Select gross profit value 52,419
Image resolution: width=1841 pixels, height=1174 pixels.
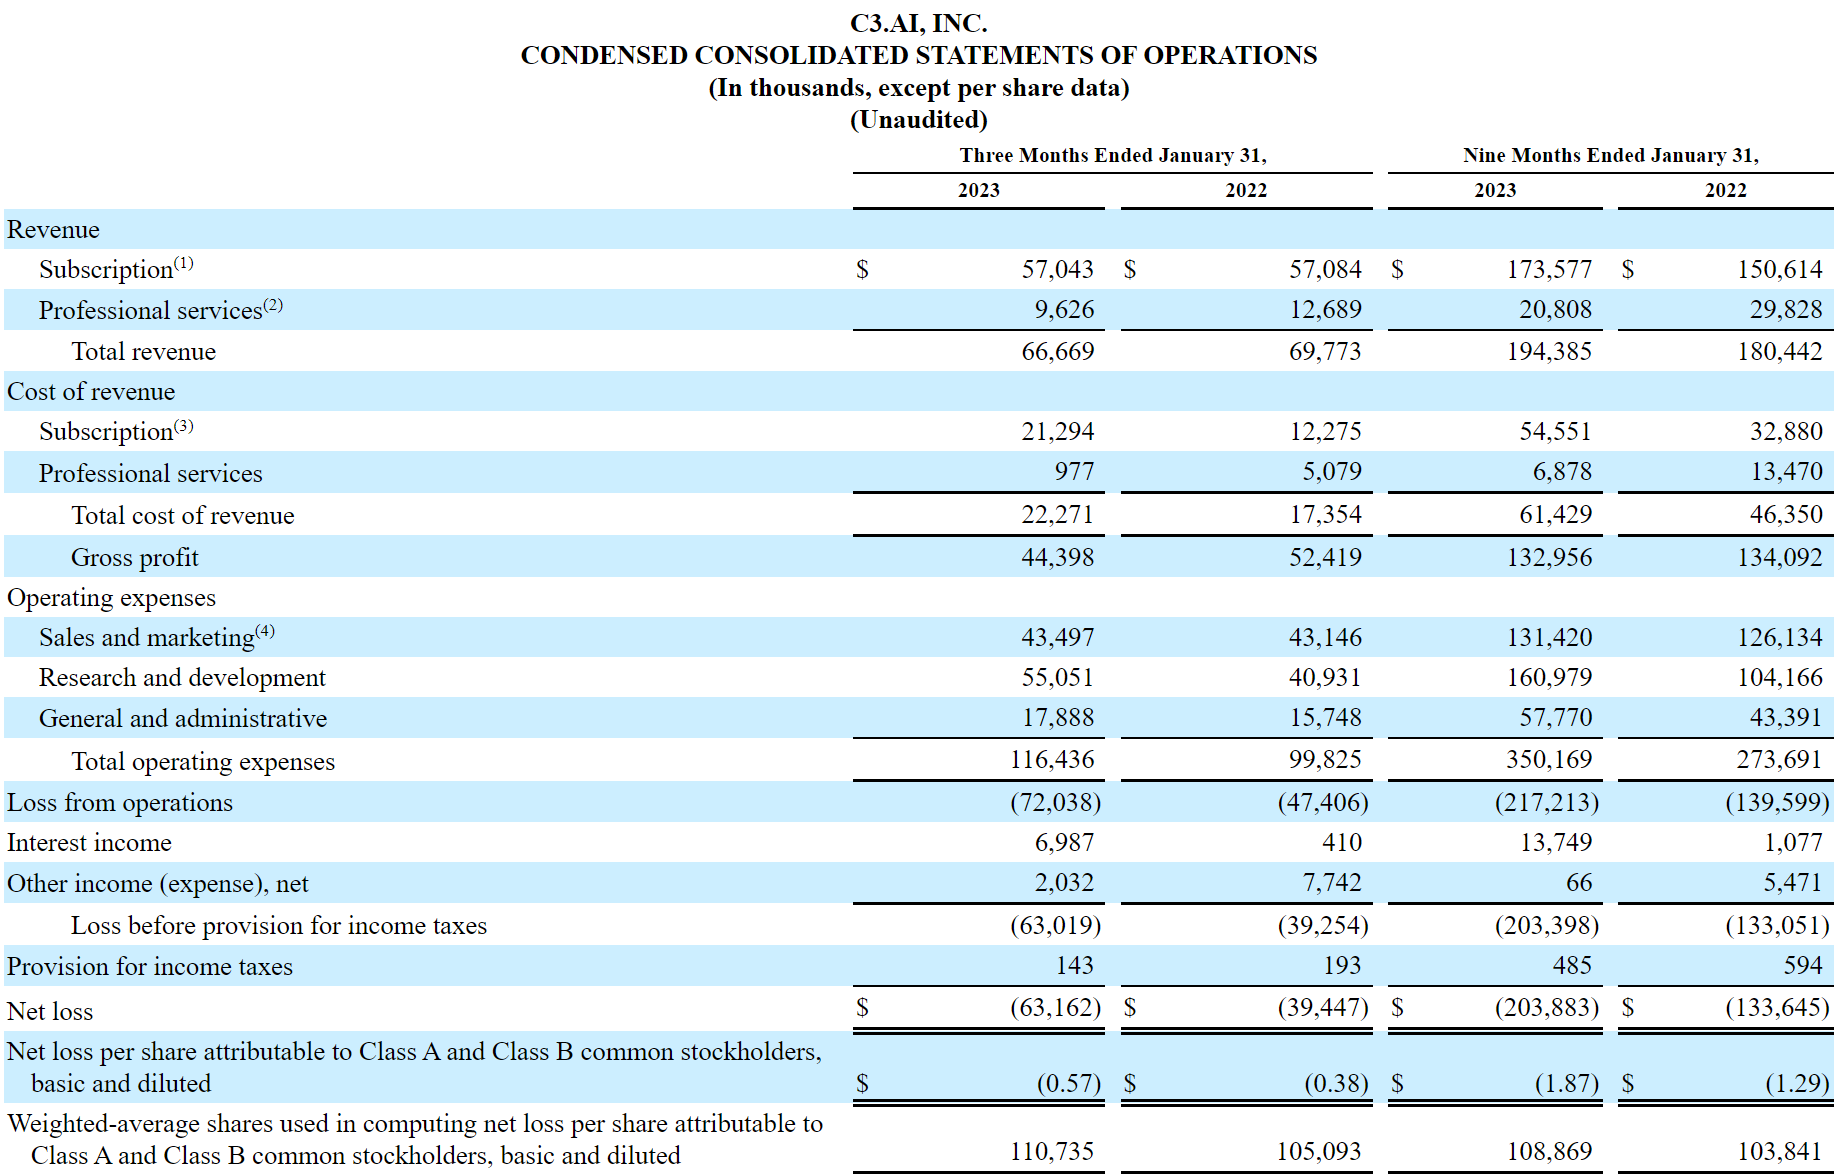[x=1325, y=558]
